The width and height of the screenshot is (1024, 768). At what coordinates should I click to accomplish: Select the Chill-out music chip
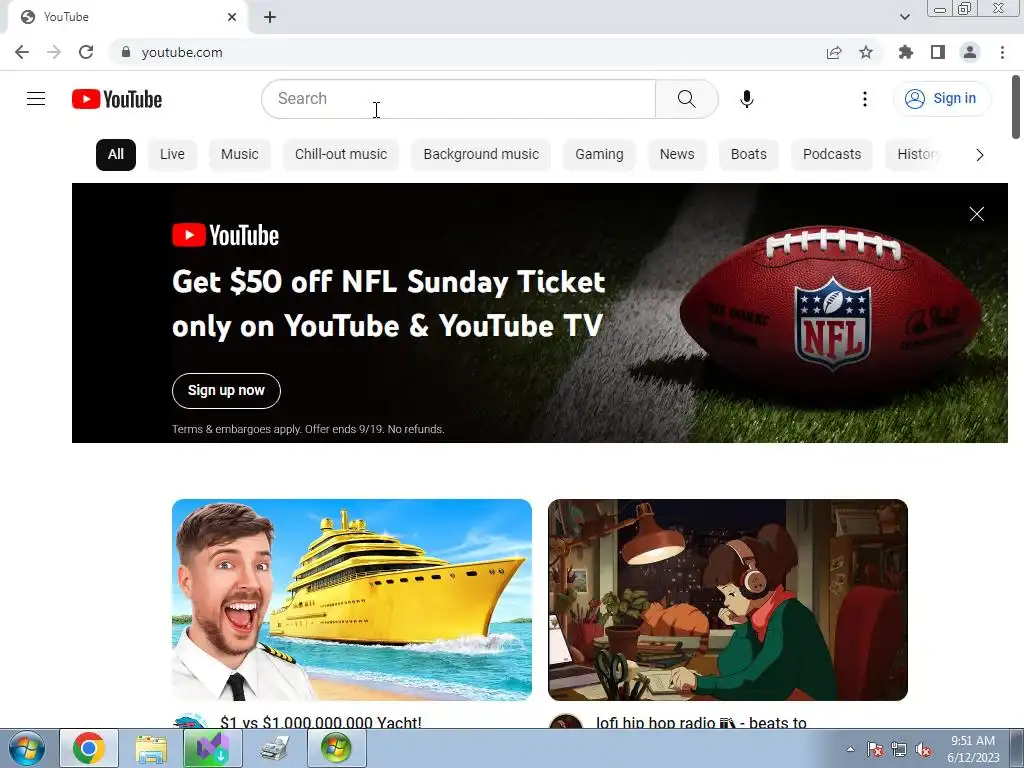click(x=341, y=155)
